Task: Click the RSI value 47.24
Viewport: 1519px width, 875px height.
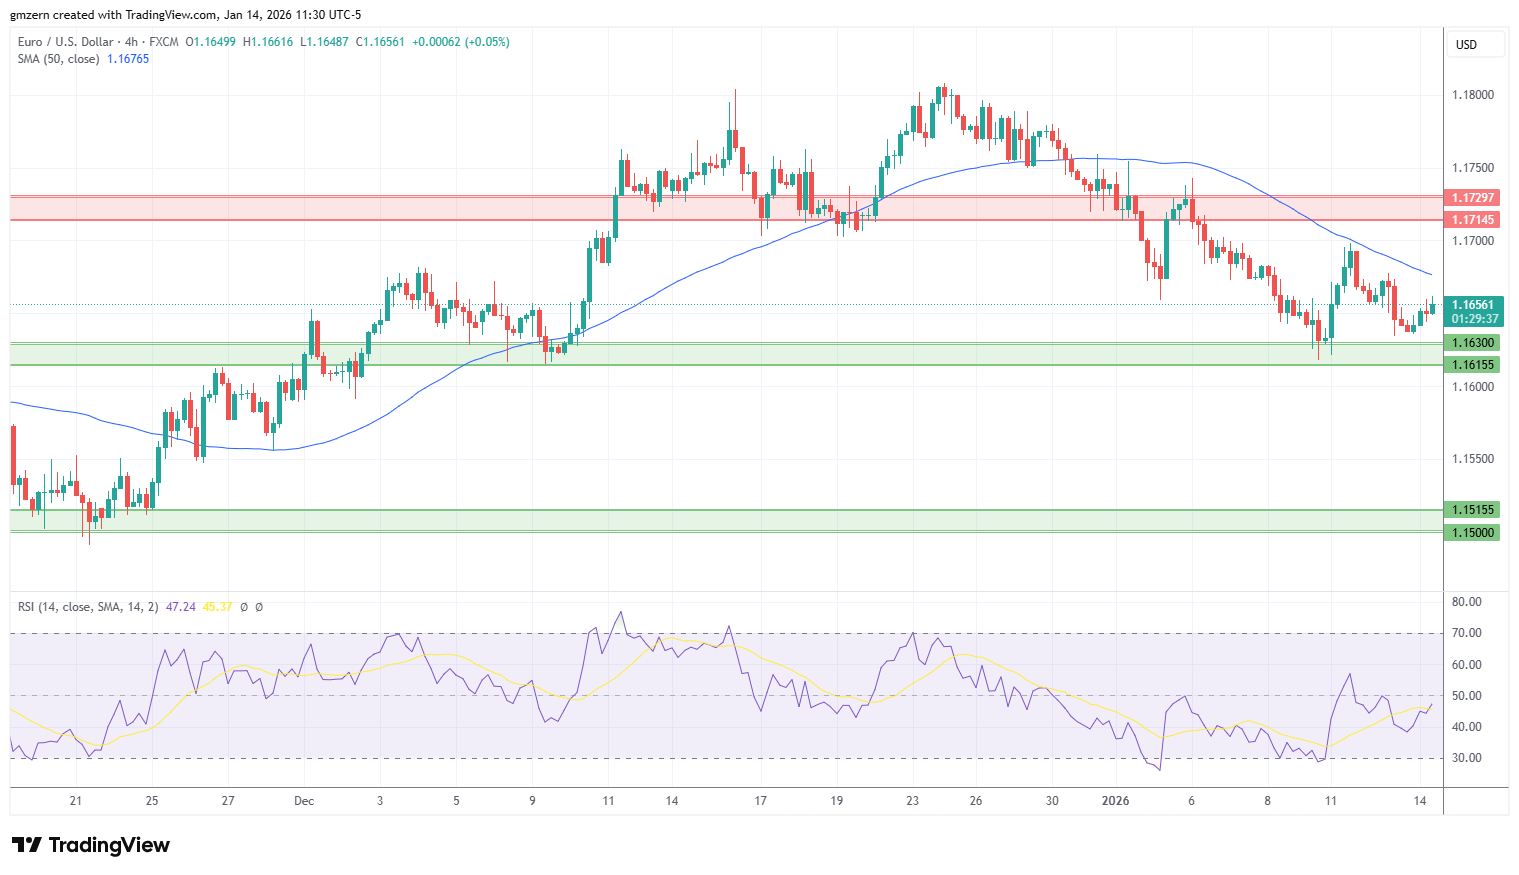Action: [181, 607]
